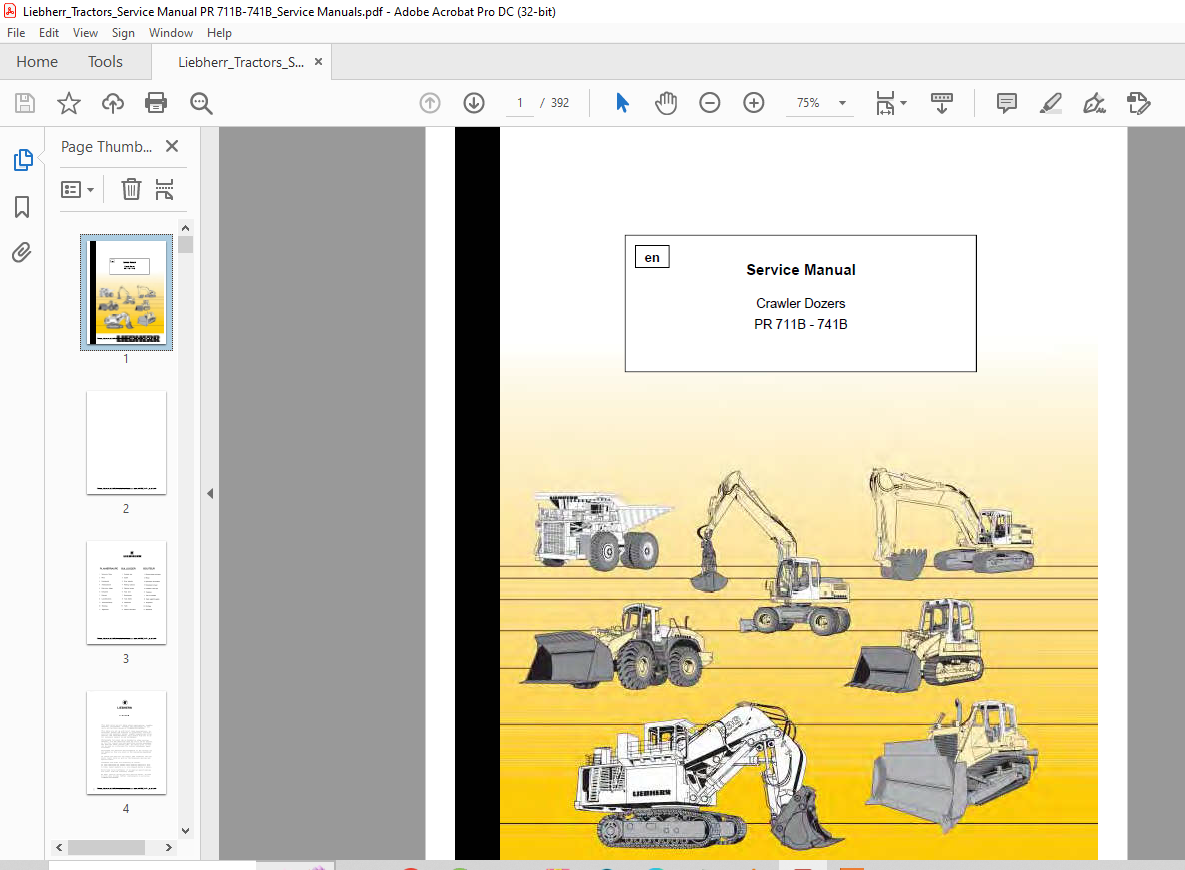Print the document with the printer icon
Image resolution: width=1185 pixels, height=870 pixels.
coord(156,103)
